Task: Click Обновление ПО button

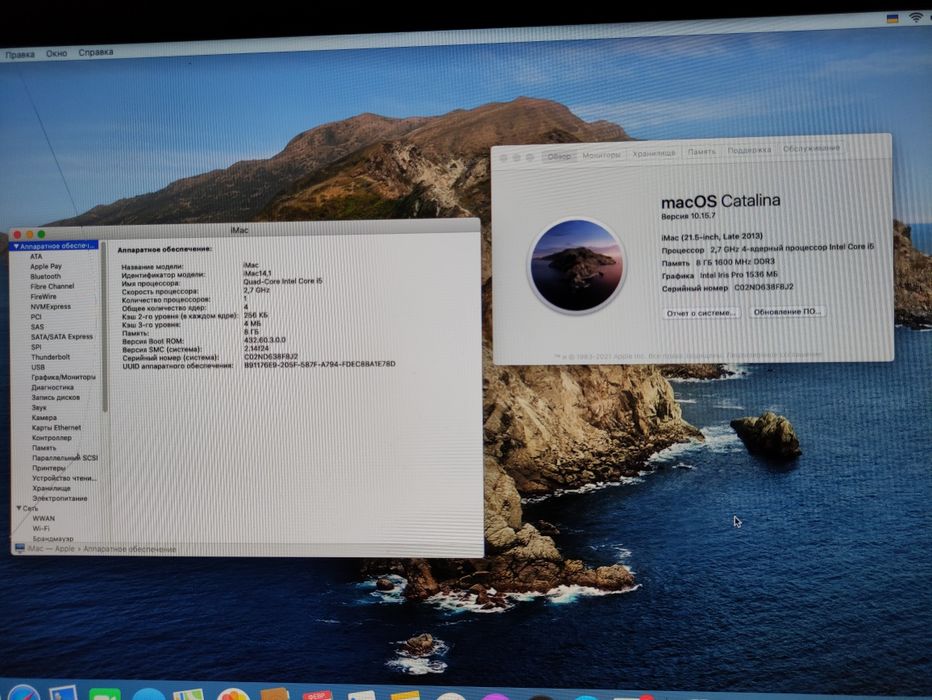Action: (x=786, y=311)
